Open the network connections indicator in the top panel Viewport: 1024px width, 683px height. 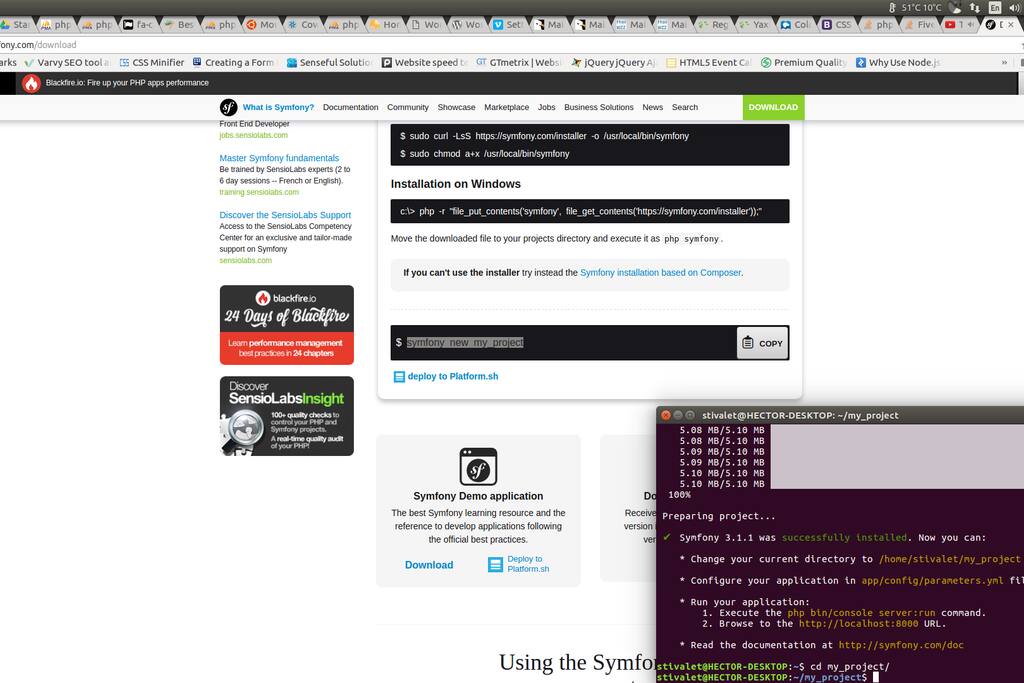click(x=975, y=7)
